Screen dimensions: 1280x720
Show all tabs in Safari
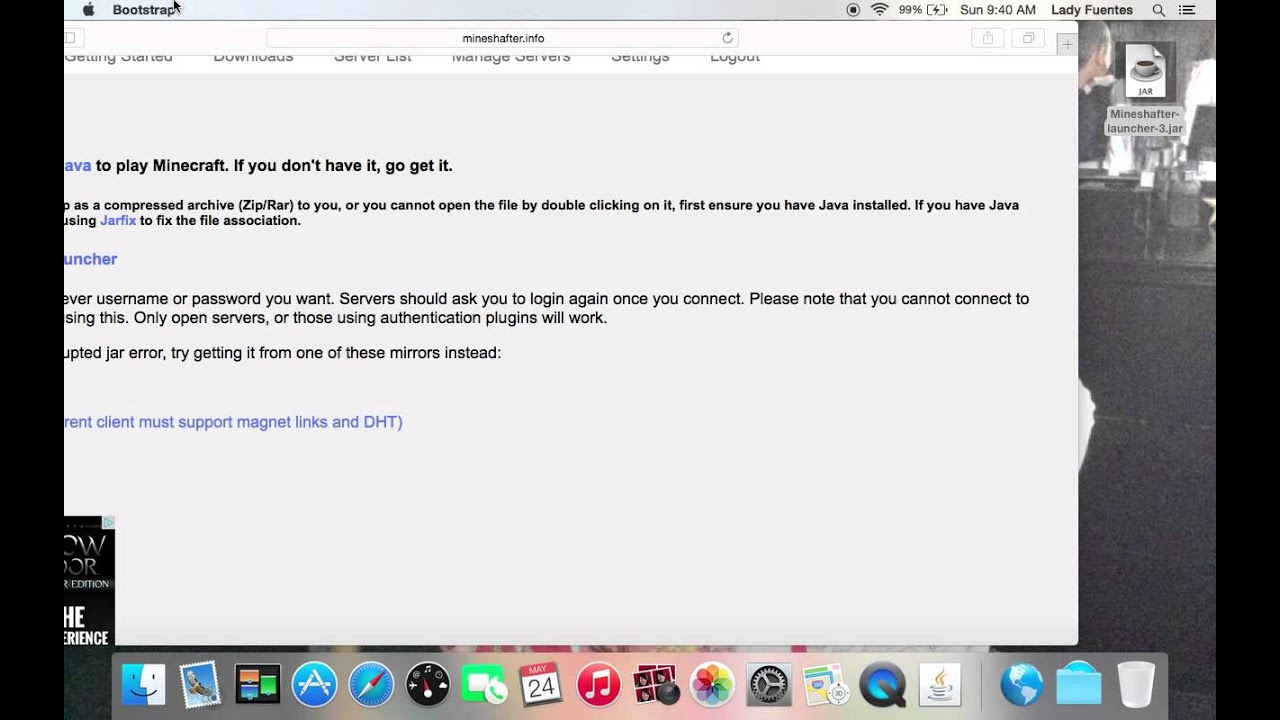1028,38
